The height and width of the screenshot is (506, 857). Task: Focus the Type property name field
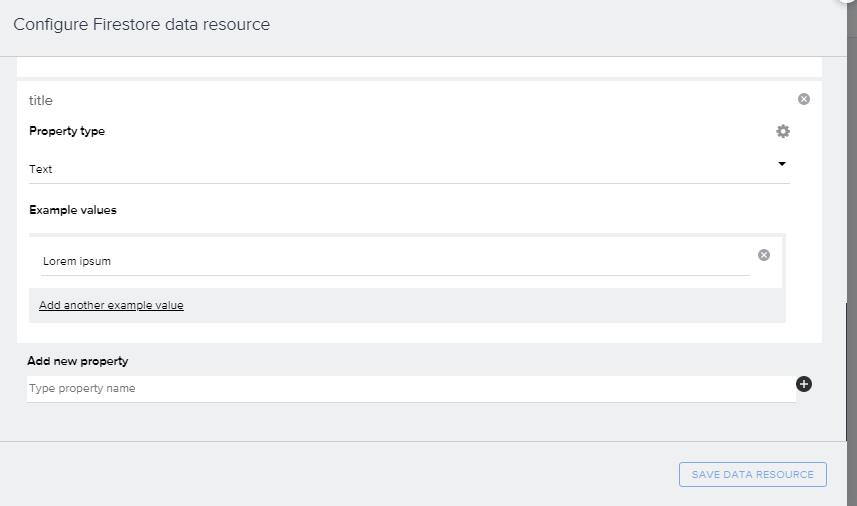[x=411, y=389]
